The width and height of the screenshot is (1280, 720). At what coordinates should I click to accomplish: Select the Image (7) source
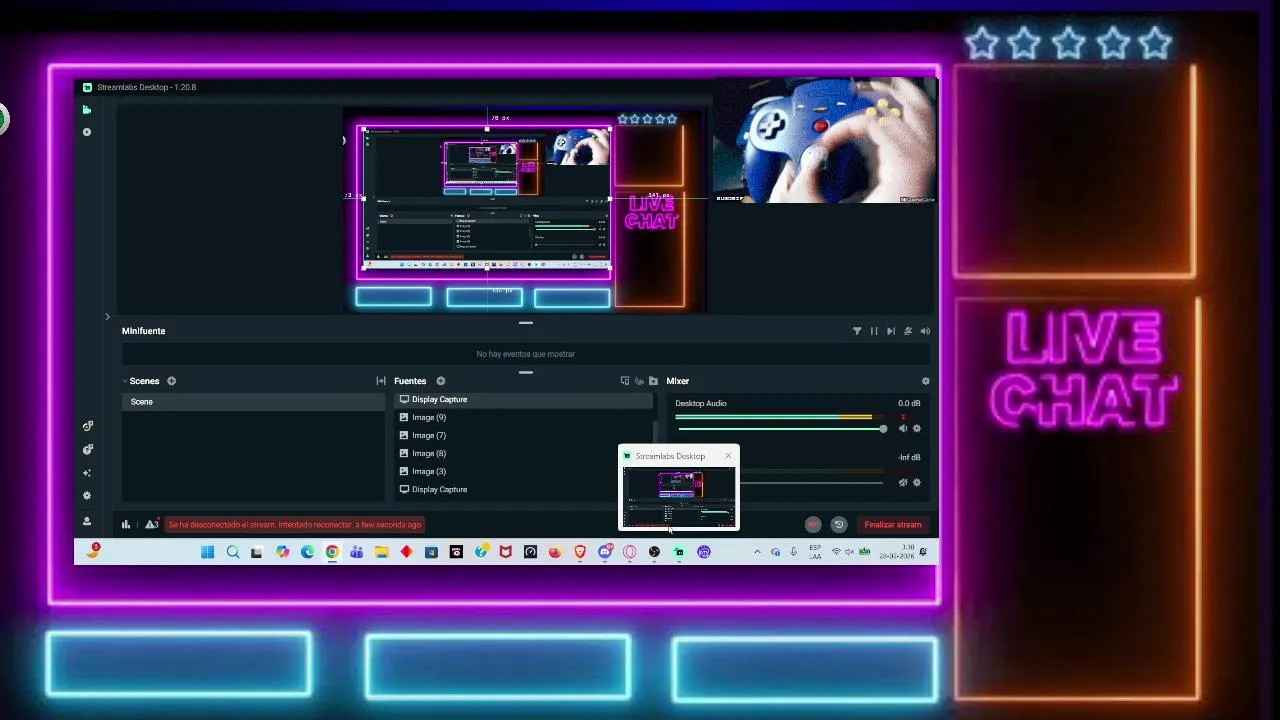[x=525, y=435]
